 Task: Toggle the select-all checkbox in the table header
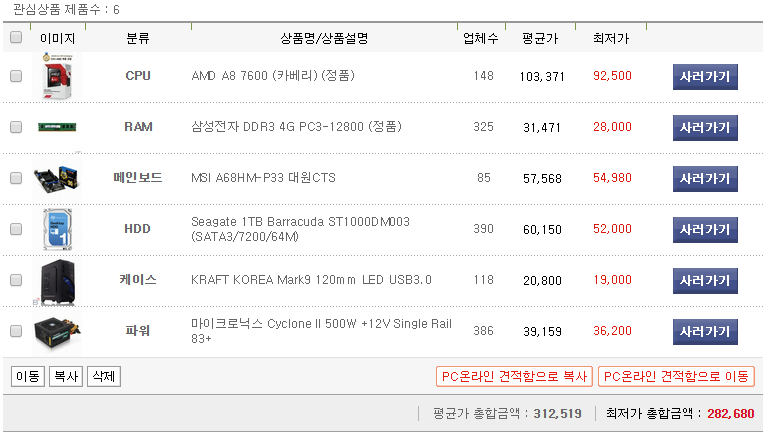click(x=16, y=38)
